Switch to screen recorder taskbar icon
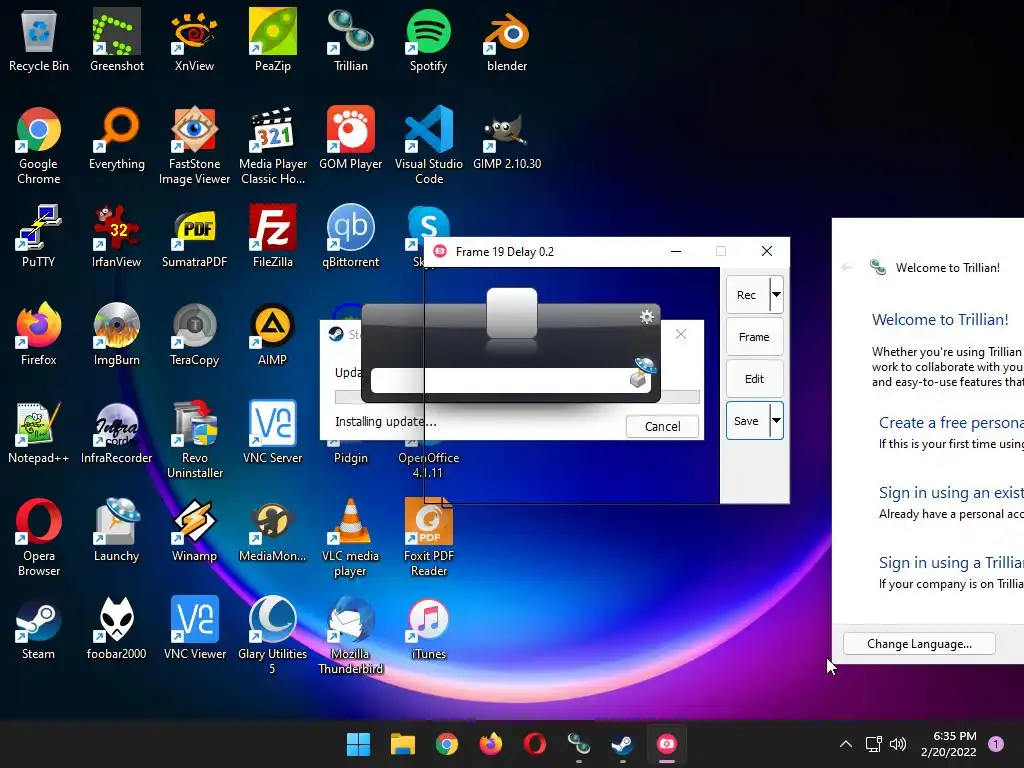 [x=666, y=744]
